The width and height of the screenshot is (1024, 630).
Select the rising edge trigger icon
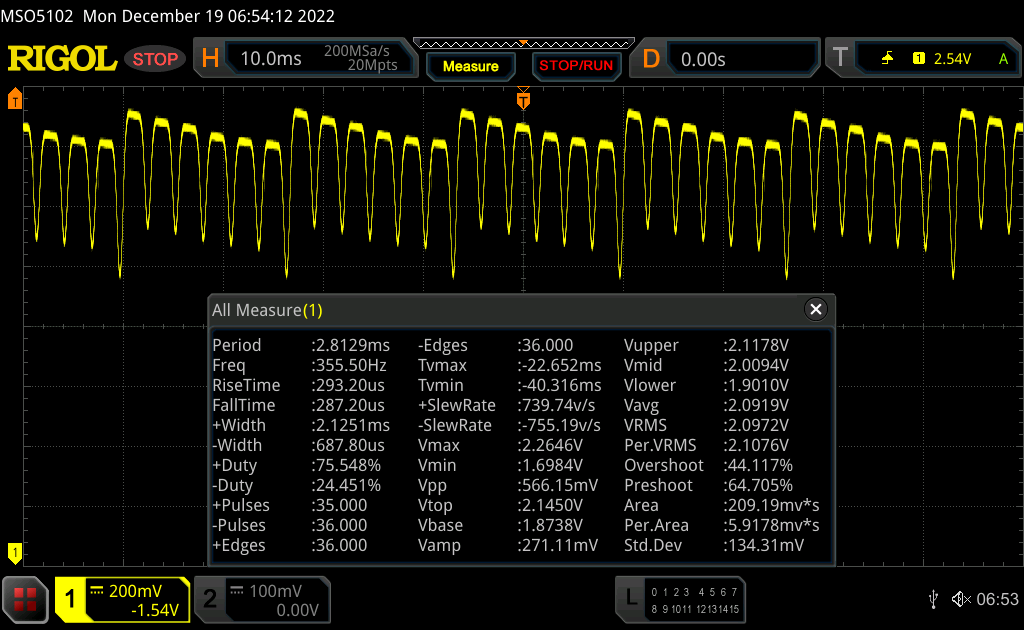point(887,59)
